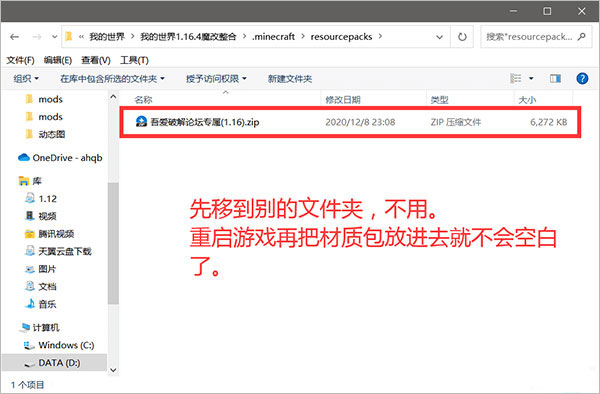600x394 pixels.
Task: Select 计算机 in navigation pane
Action: coord(39,328)
